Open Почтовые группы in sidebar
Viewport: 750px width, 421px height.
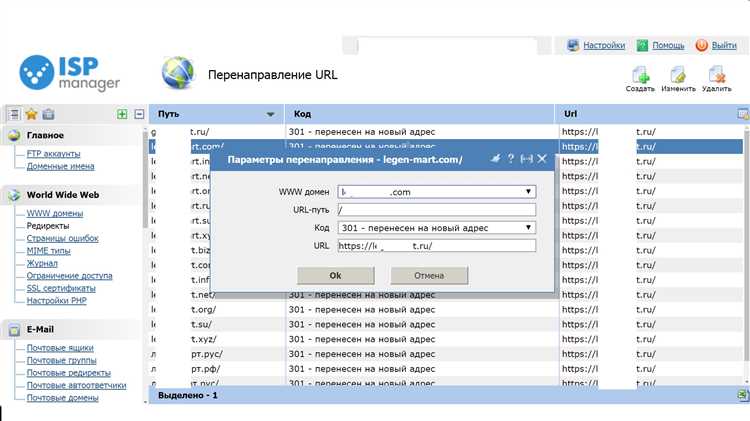[x=62, y=360]
